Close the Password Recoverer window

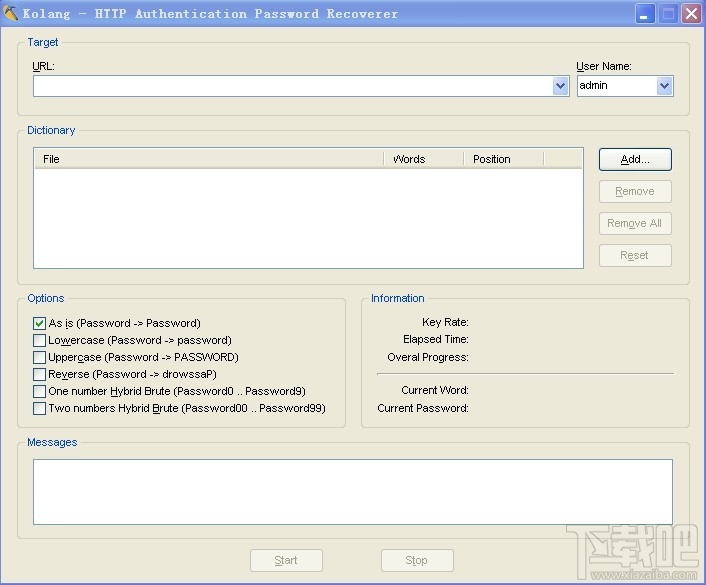[692, 14]
